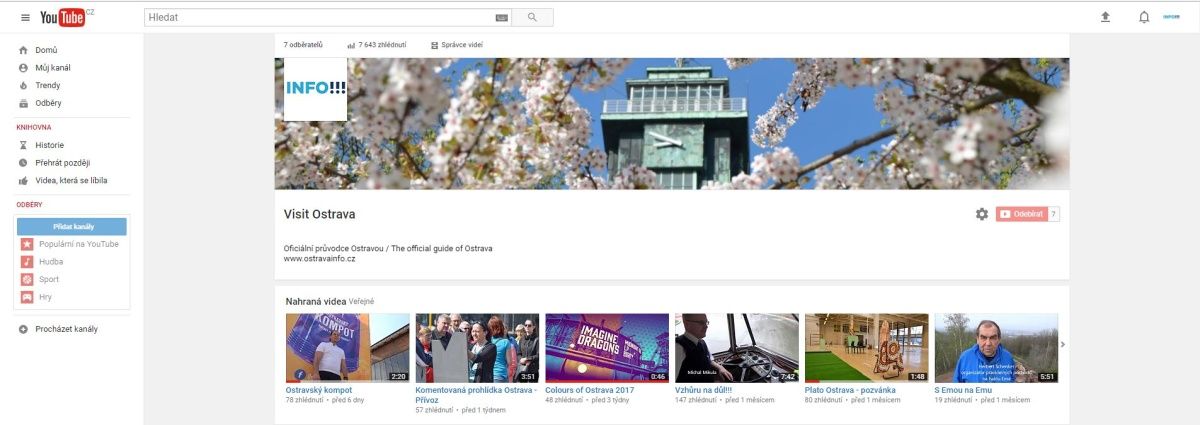The width and height of the screenshot is (1200, 425).
Task: Play the Colours of Ostrava 2017 thumbnail
Action: 607,348
